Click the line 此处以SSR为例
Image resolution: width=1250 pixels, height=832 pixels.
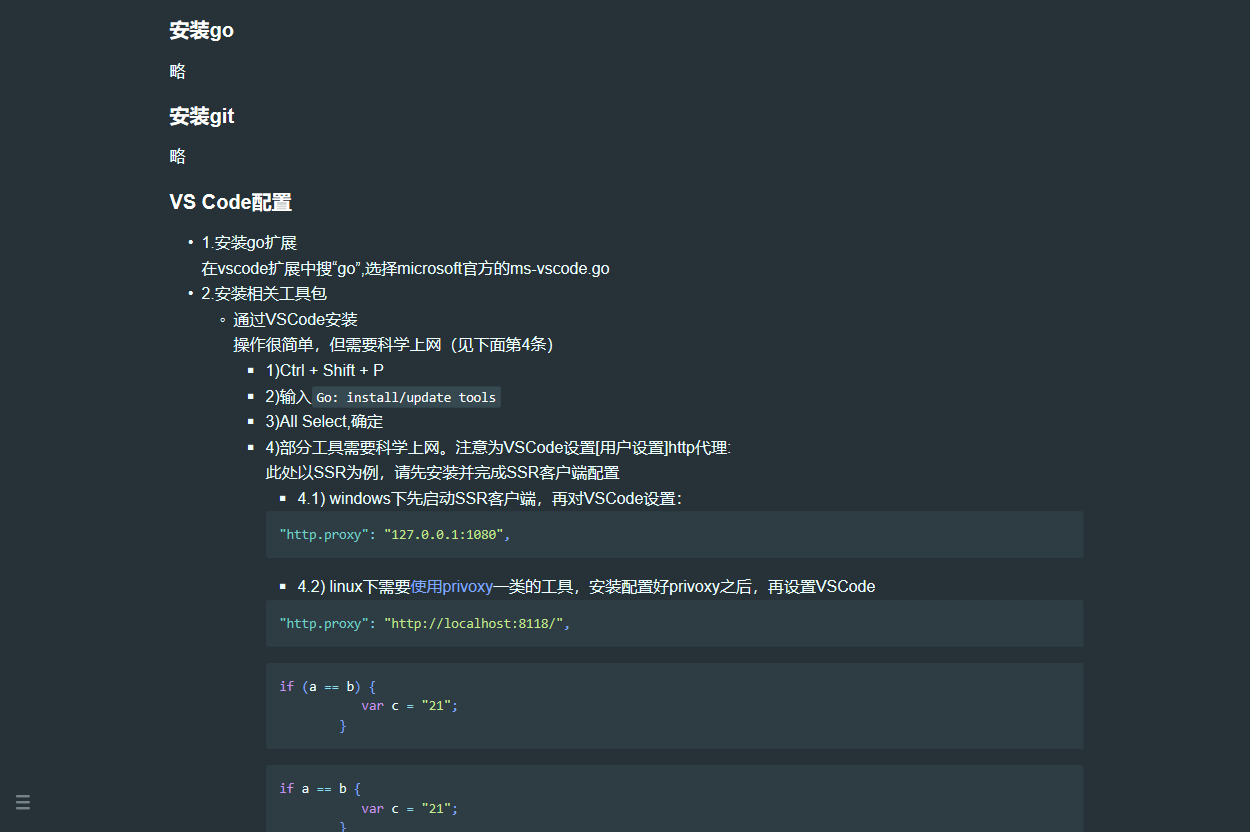click(x=442, y=473)
